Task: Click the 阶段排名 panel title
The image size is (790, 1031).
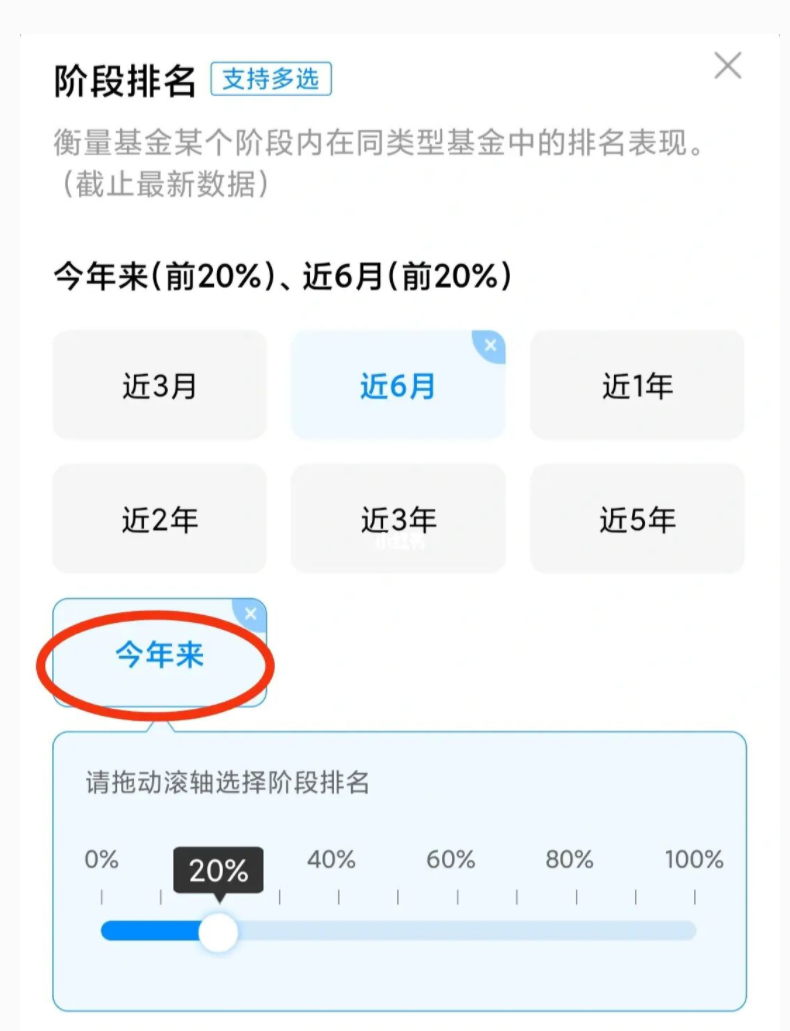Action: [124, 82]
